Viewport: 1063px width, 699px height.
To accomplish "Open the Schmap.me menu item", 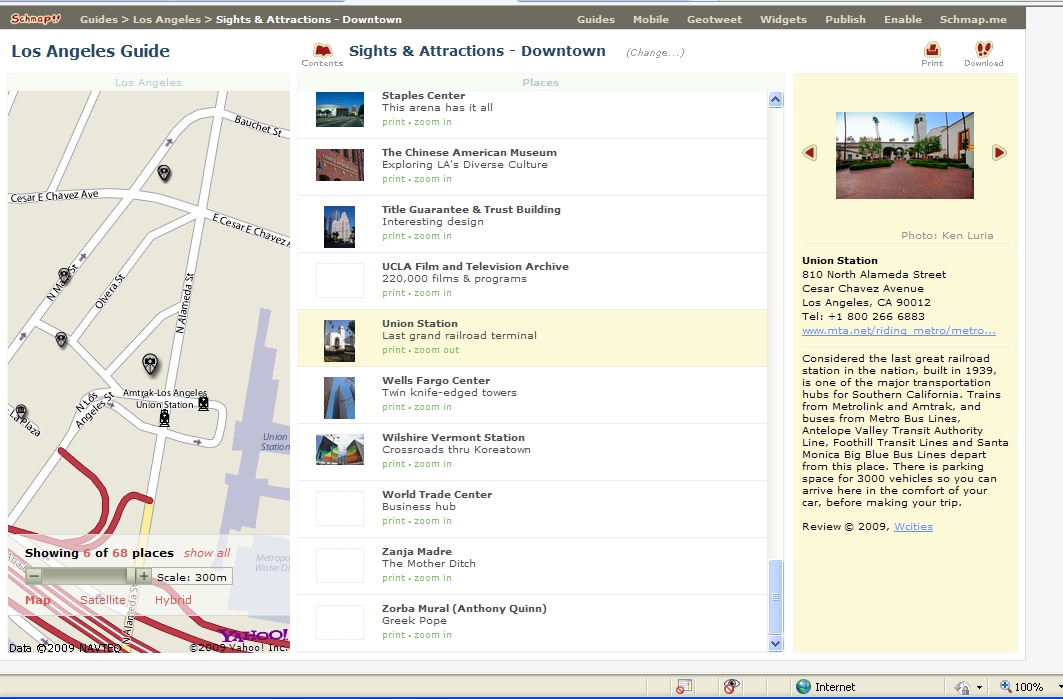I will pos(973,19).
